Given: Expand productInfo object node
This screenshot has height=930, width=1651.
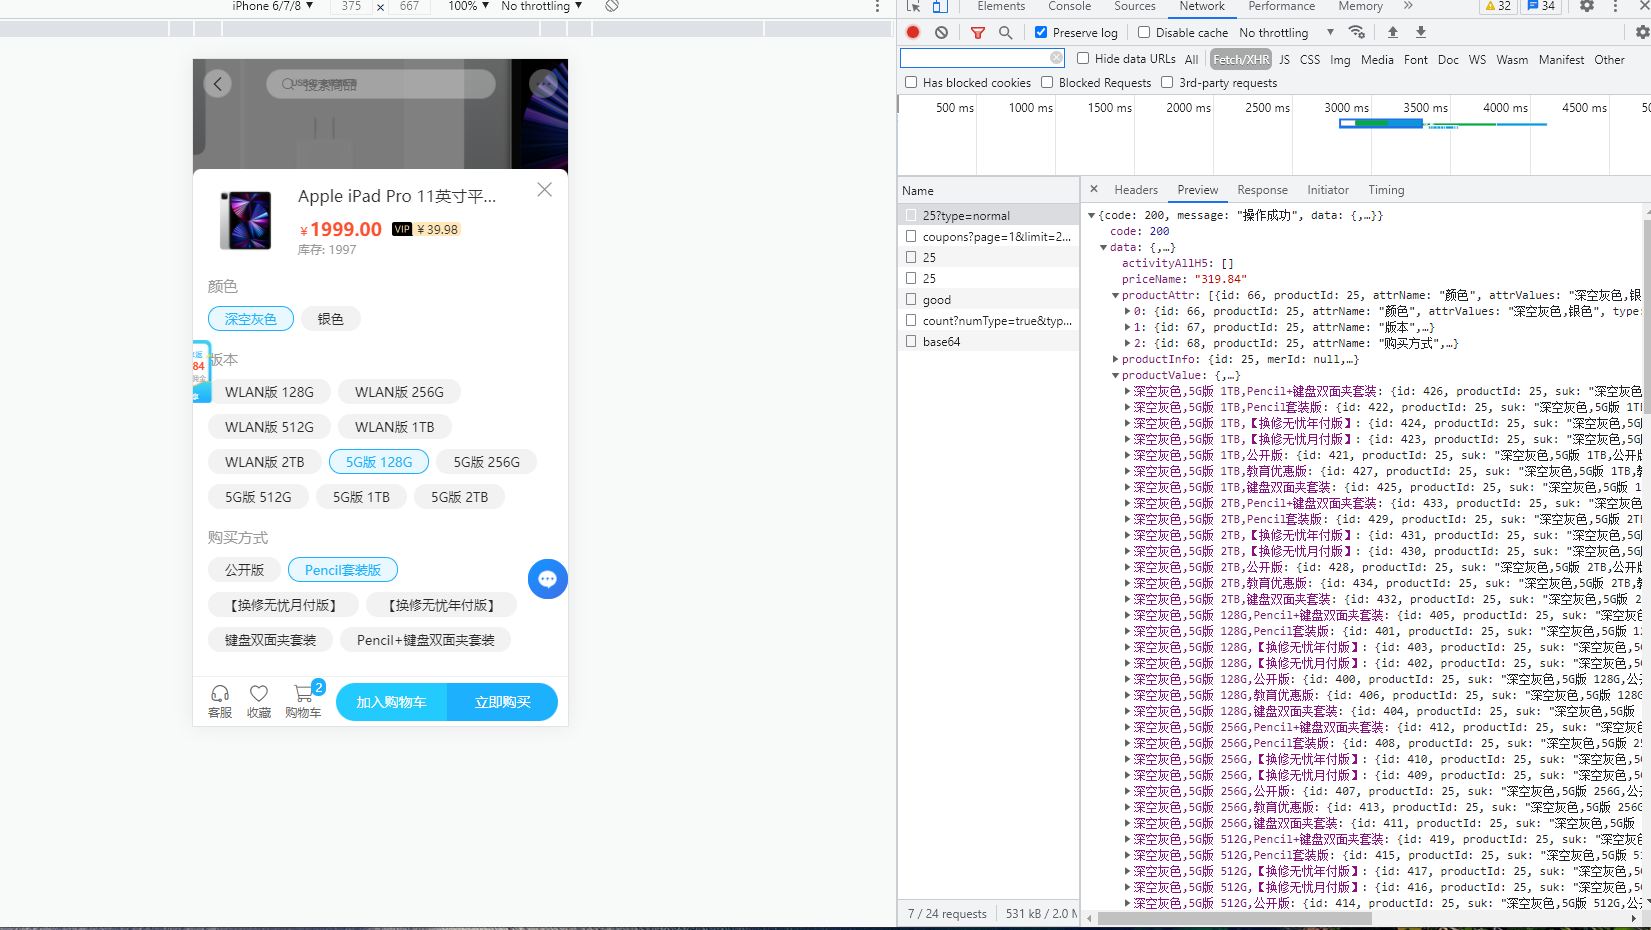Looking at the screenshot, I should (x=1115, y=359).
